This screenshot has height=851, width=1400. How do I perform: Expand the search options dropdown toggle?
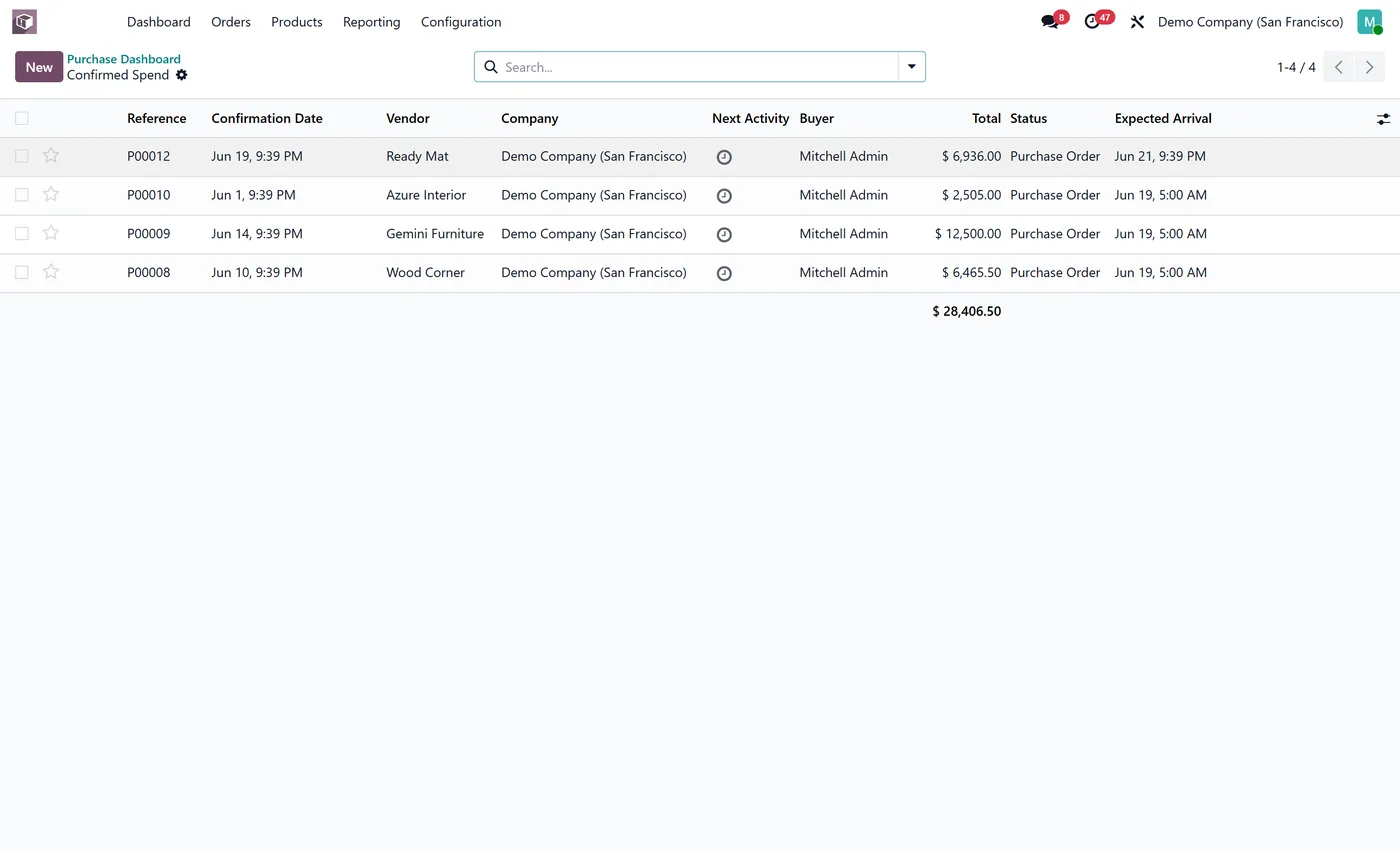[x=912, y=67]
